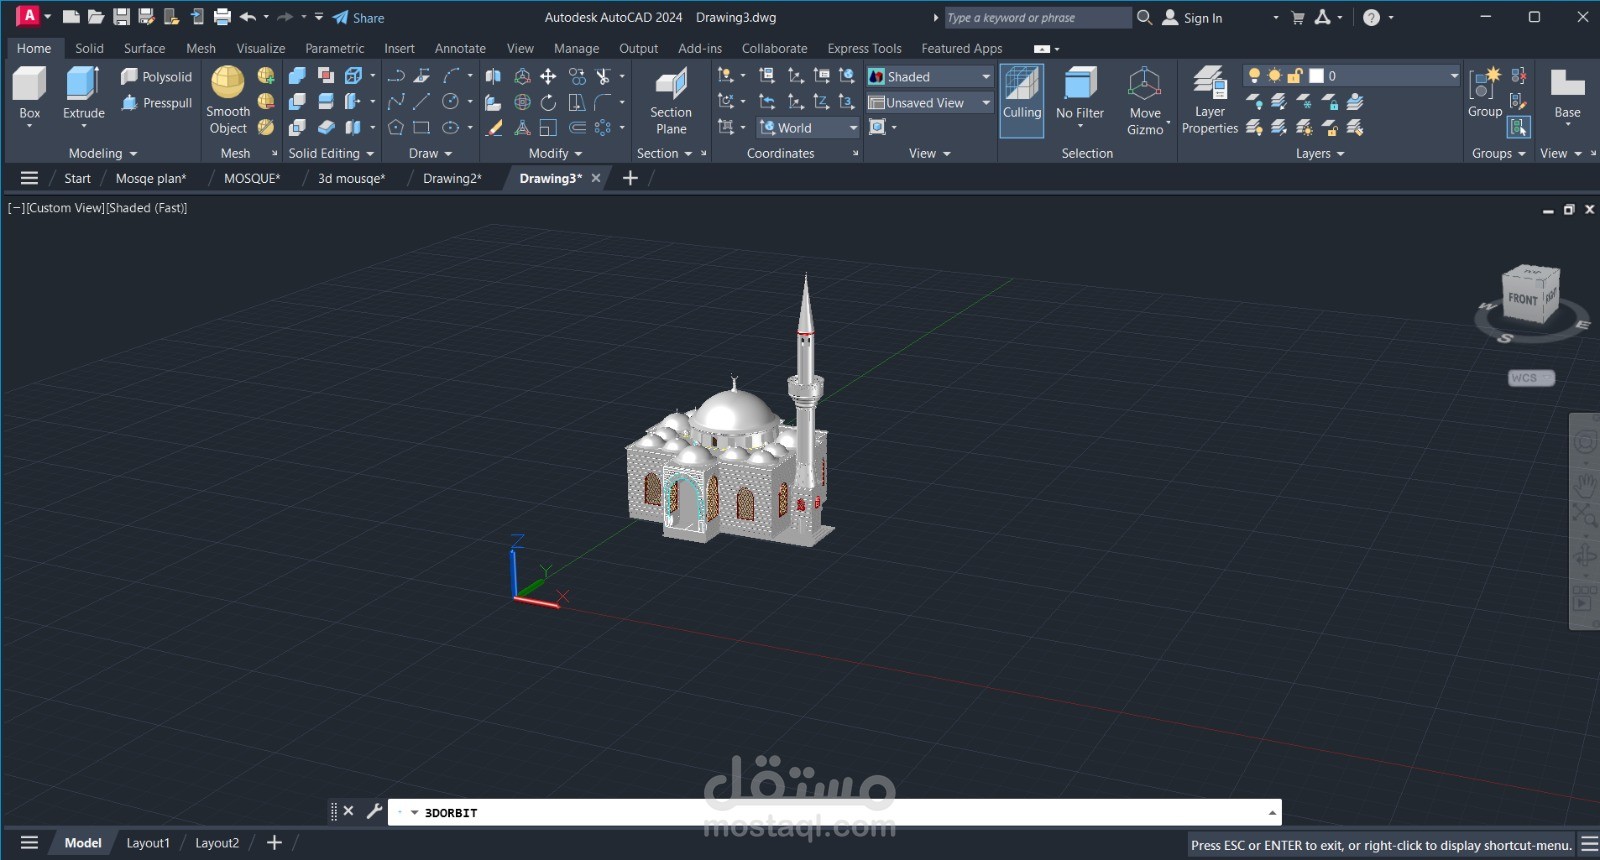The height and width of the screenshot is (860, 1600).
Task: Expand the Layers panel
Action: 1320,153
